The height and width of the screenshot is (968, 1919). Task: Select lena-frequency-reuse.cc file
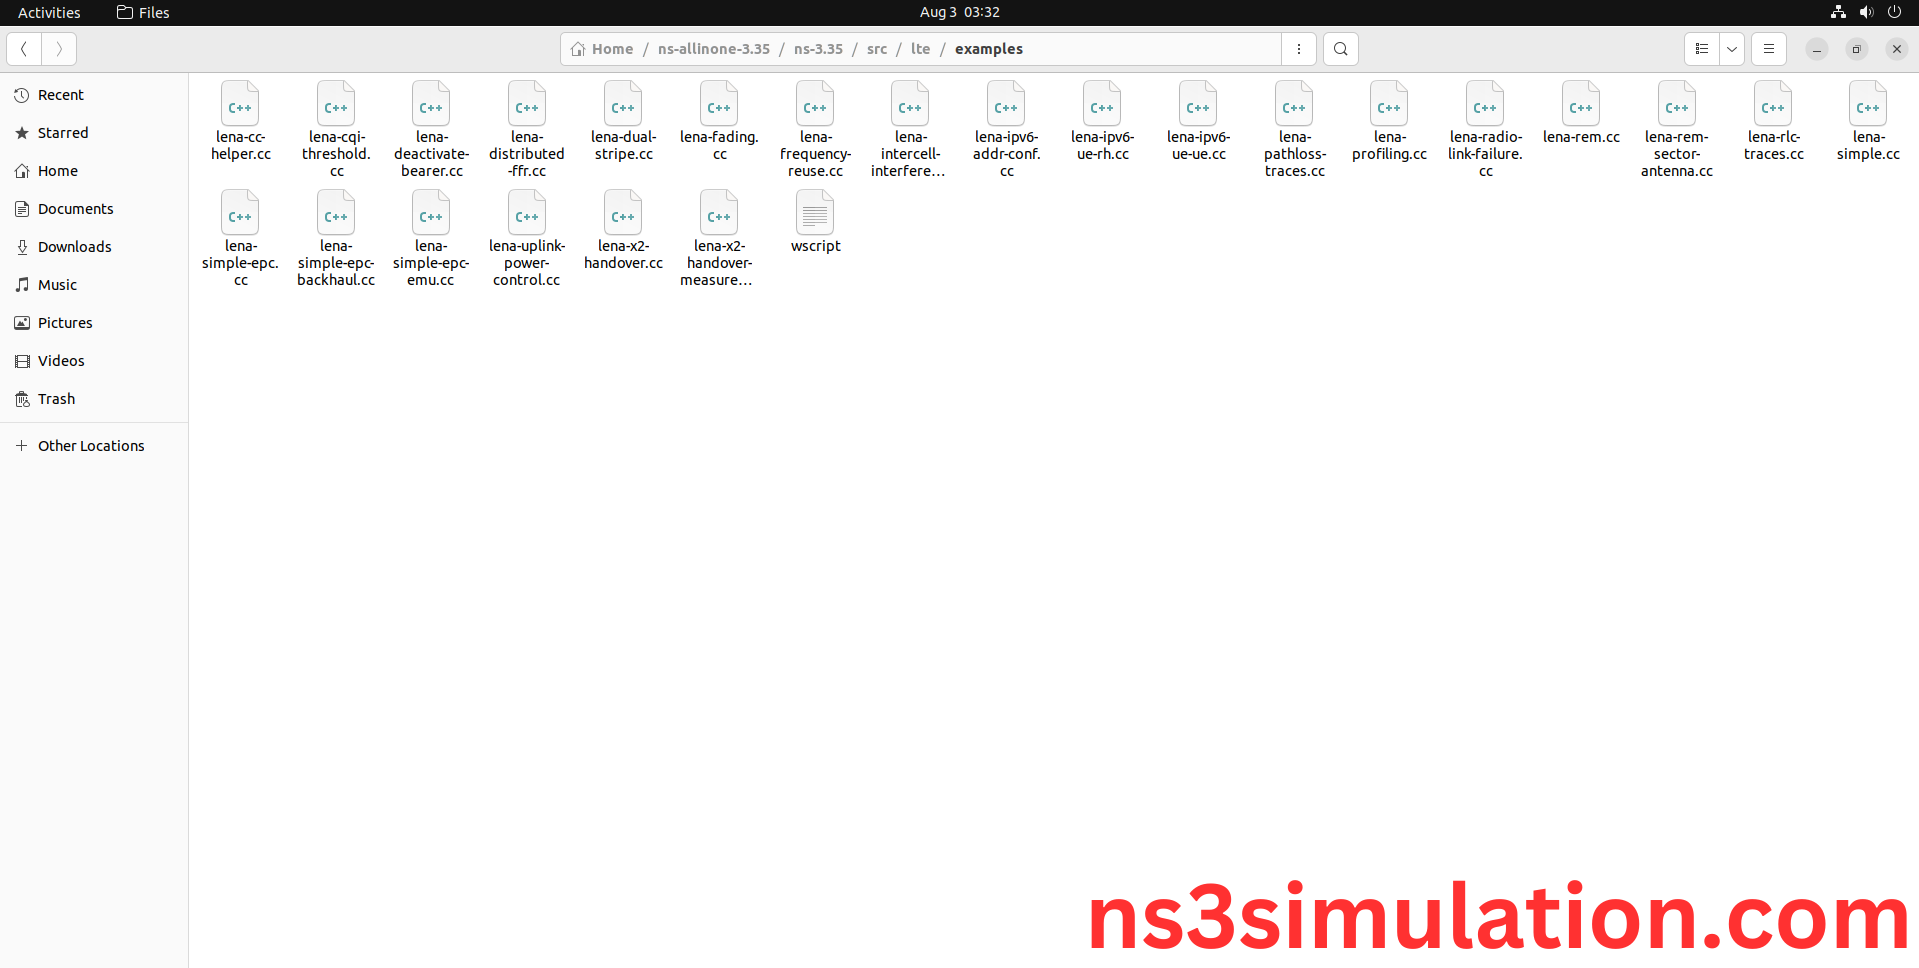815,130
